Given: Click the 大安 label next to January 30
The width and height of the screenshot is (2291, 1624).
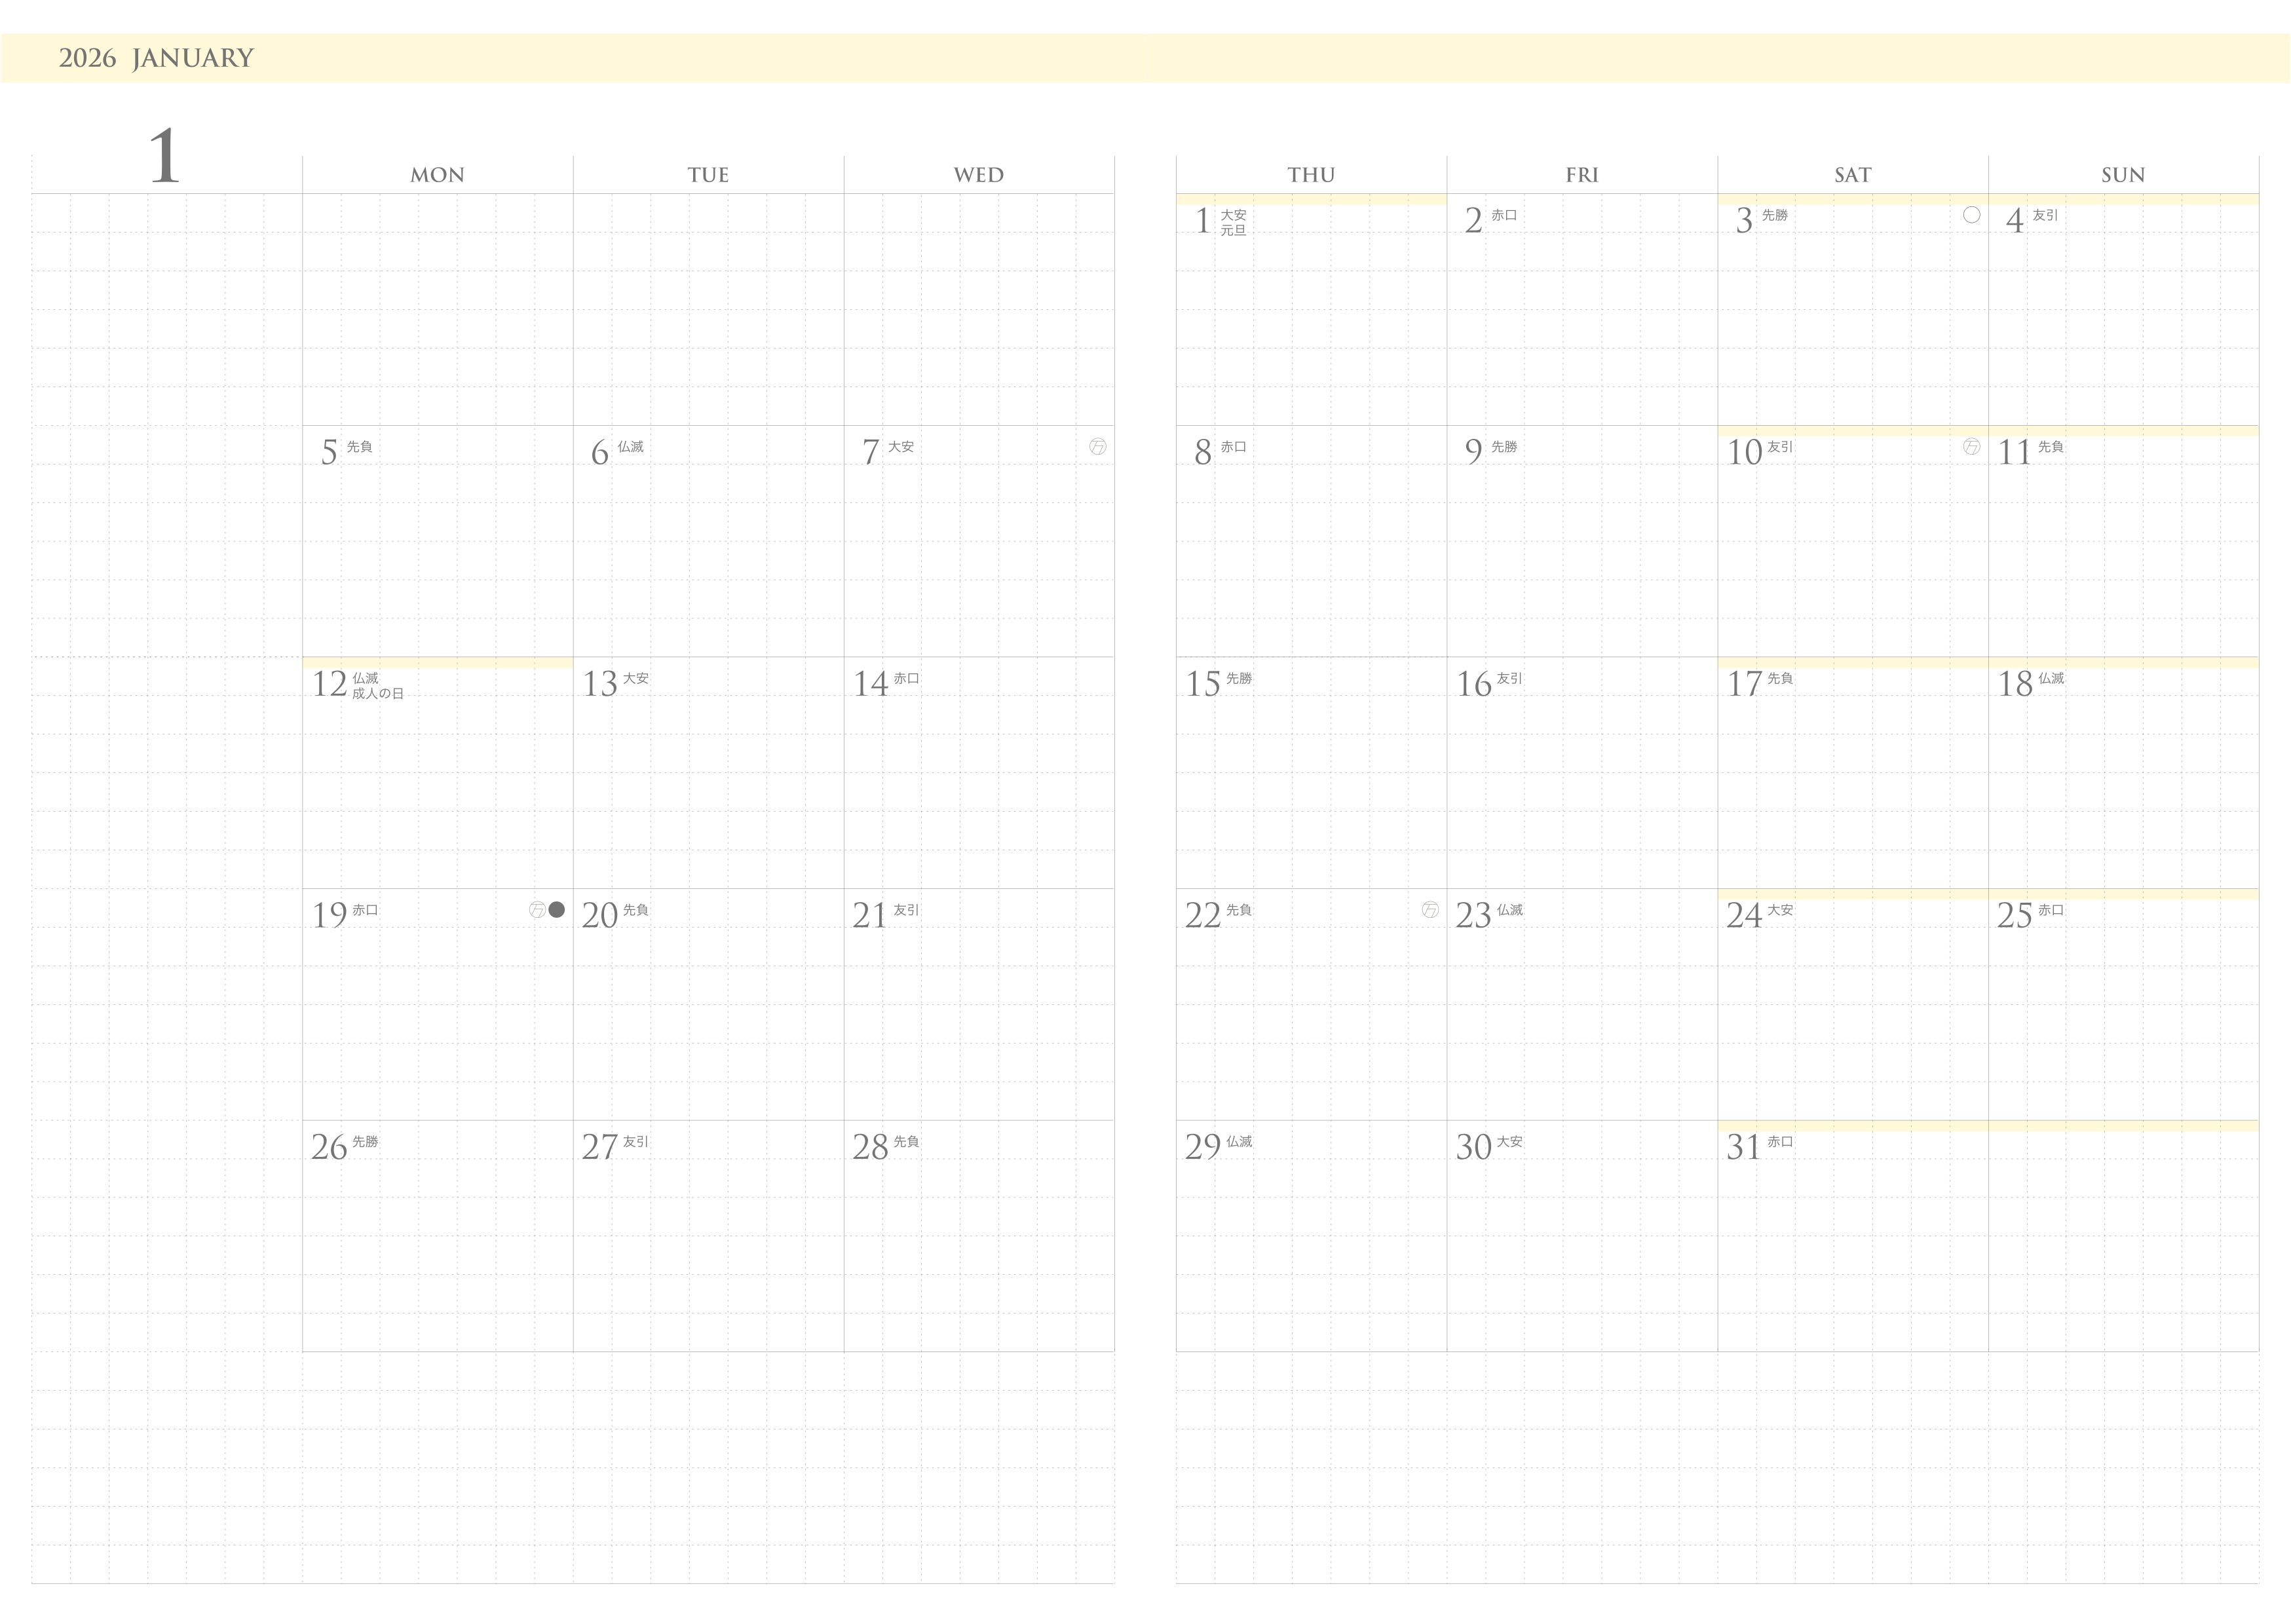Looking at the screenshot, I should point(1509,1142).
